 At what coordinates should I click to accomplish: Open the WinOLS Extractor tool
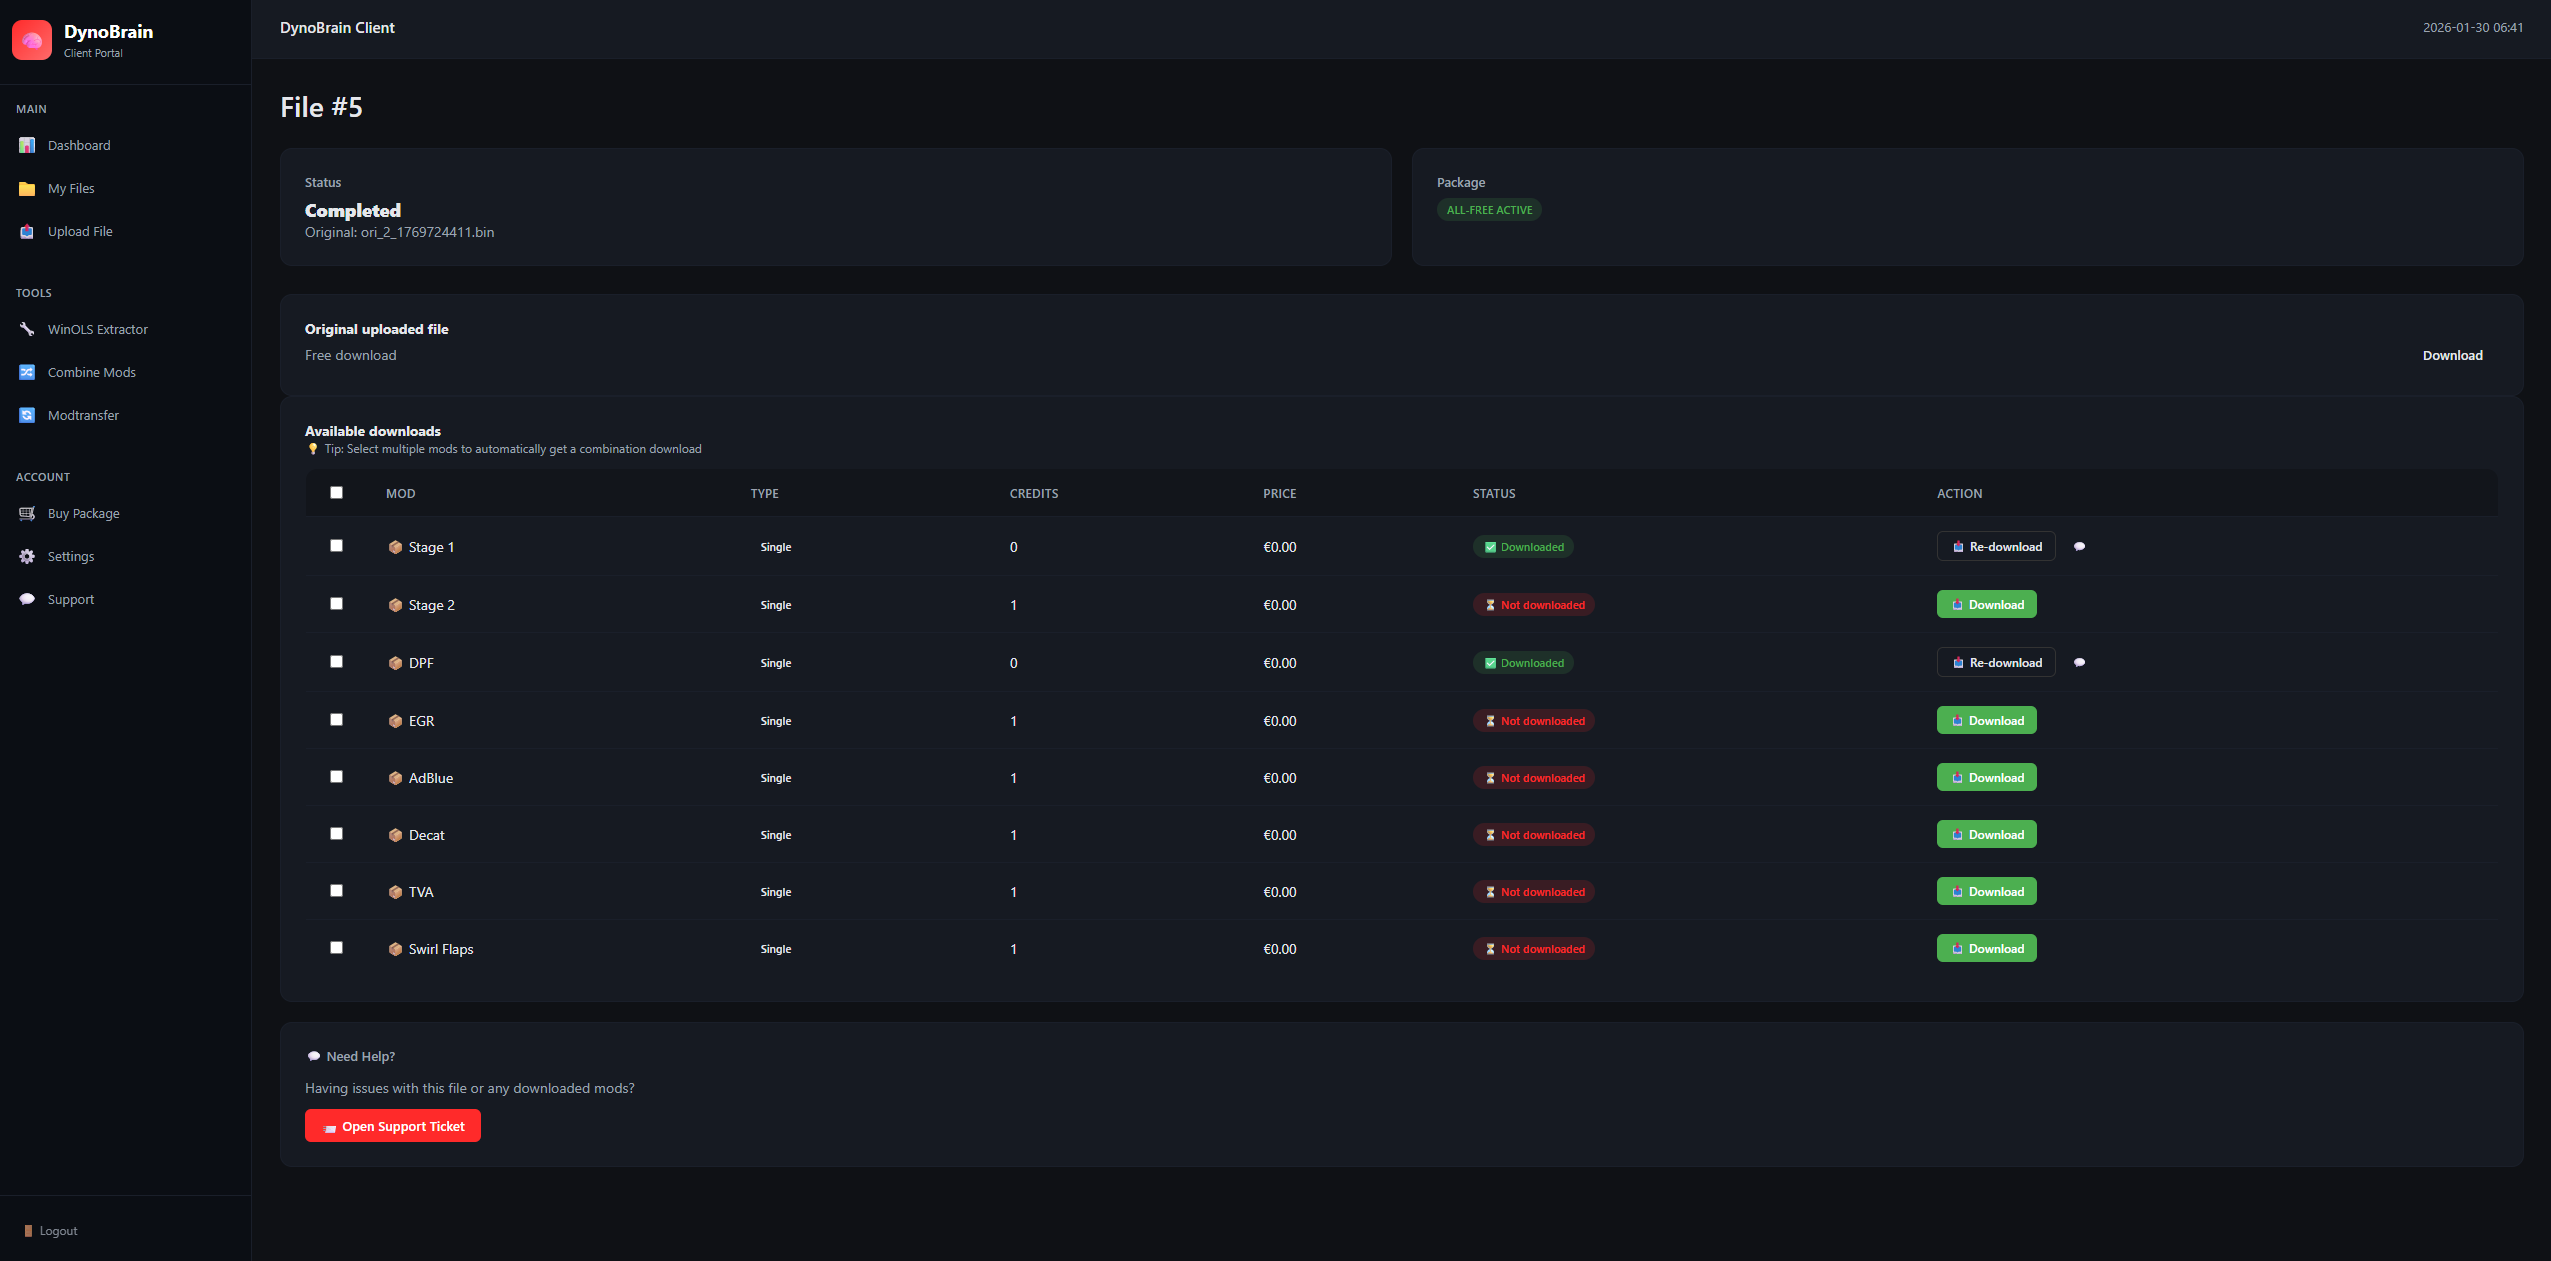click(26, 328)
